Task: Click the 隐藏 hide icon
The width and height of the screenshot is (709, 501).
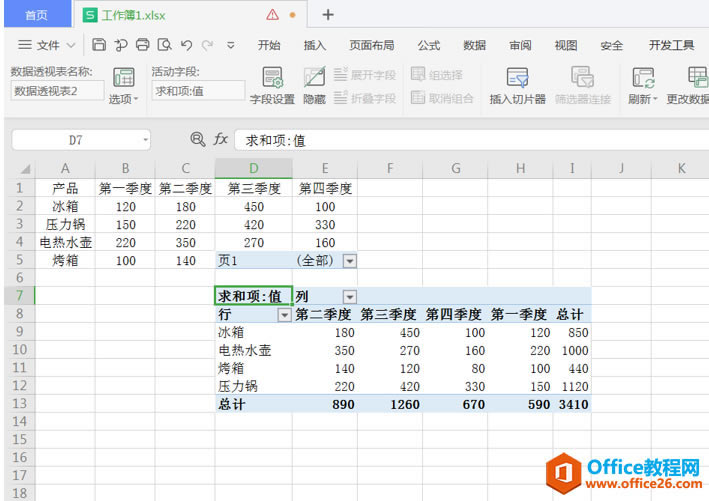Action: click(x=314, y=85)
